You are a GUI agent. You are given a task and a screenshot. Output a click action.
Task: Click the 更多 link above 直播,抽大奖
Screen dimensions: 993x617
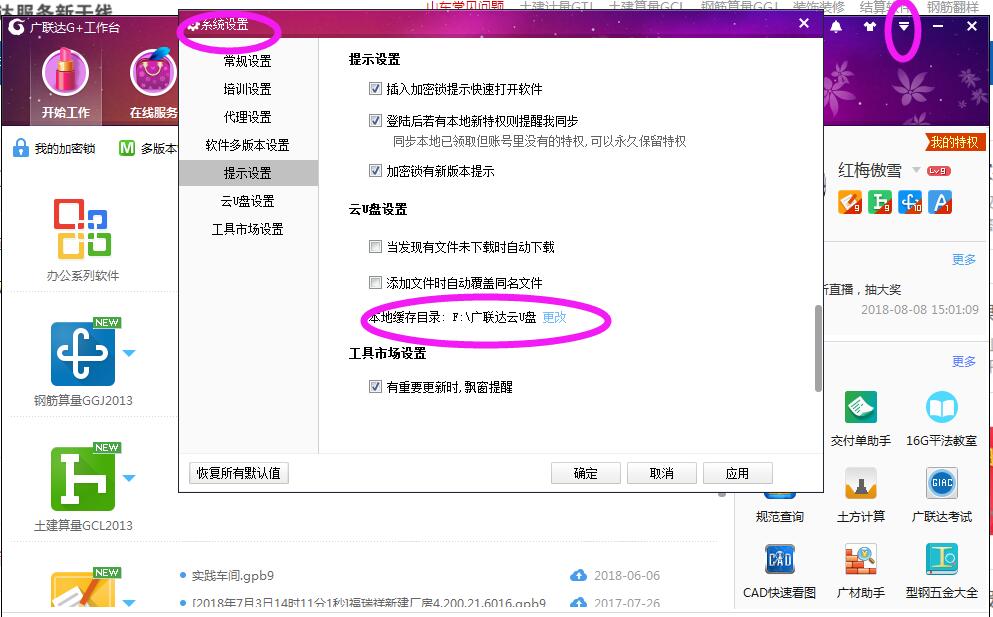pos(964,260)
